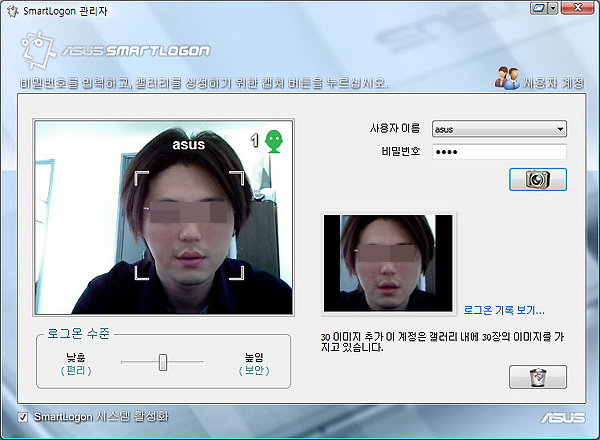Click the live webcam preview

pyautogui.click(x=164, y=217)
